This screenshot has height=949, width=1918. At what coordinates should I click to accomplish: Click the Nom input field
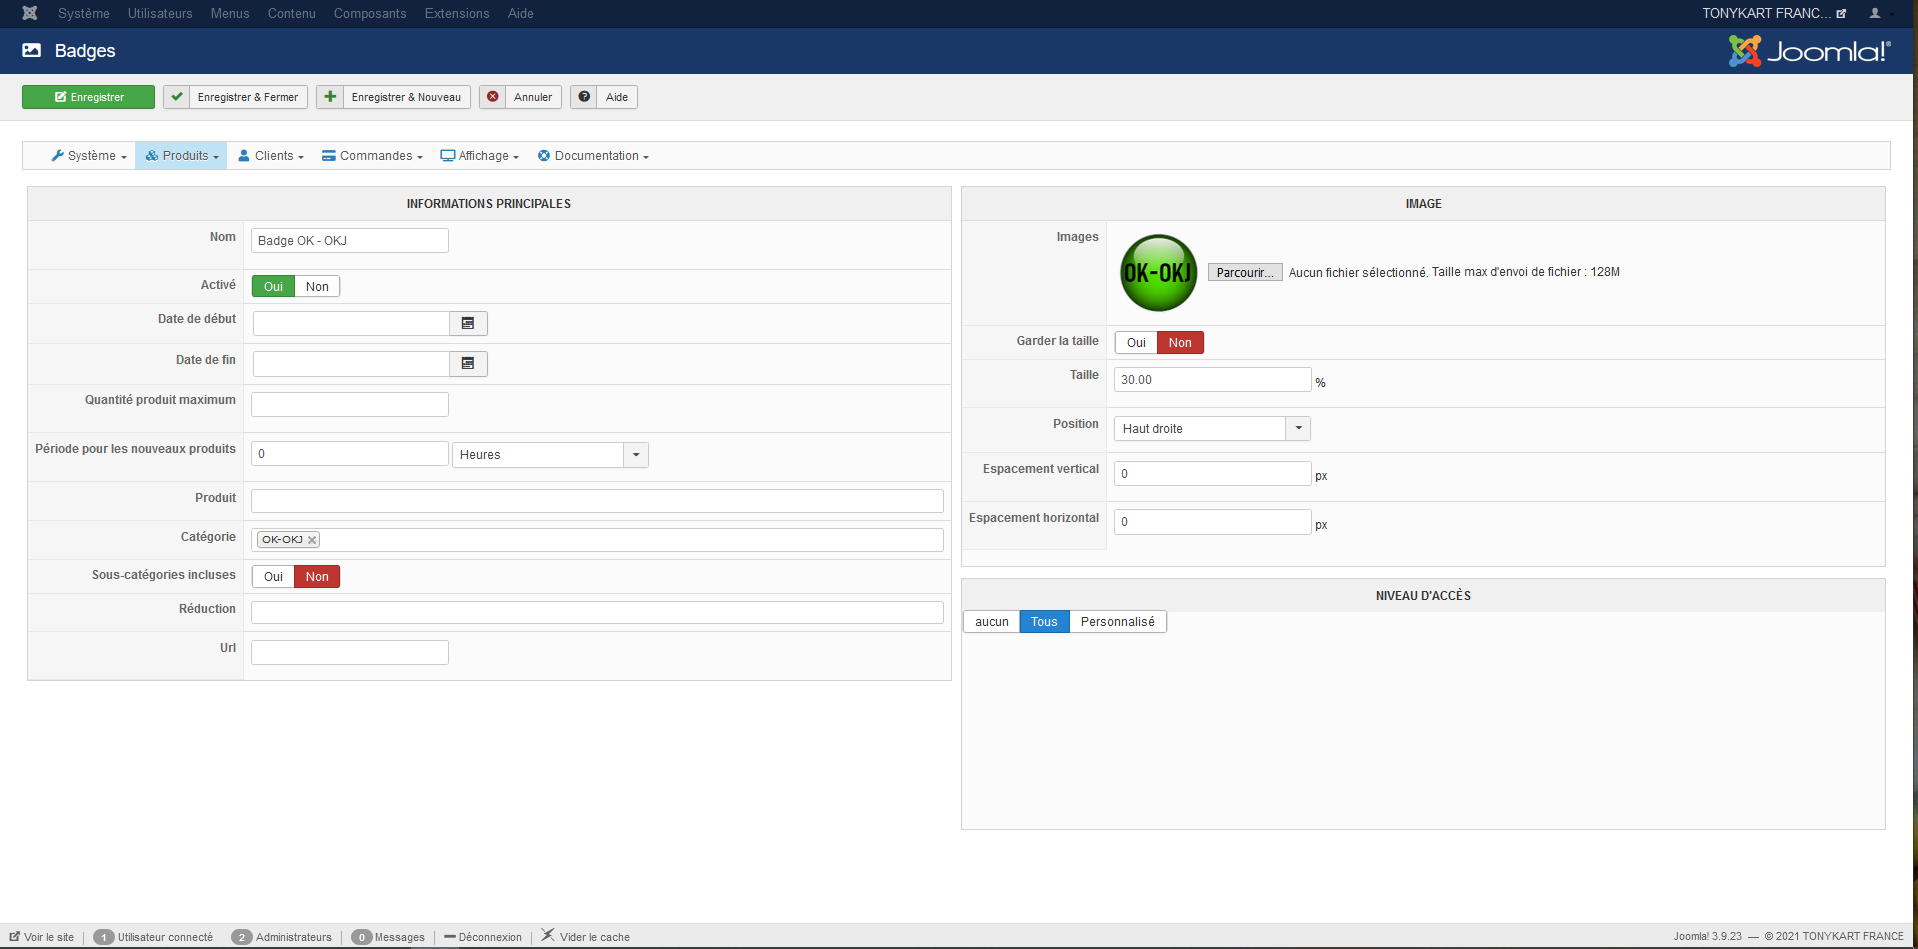point(350,240)
